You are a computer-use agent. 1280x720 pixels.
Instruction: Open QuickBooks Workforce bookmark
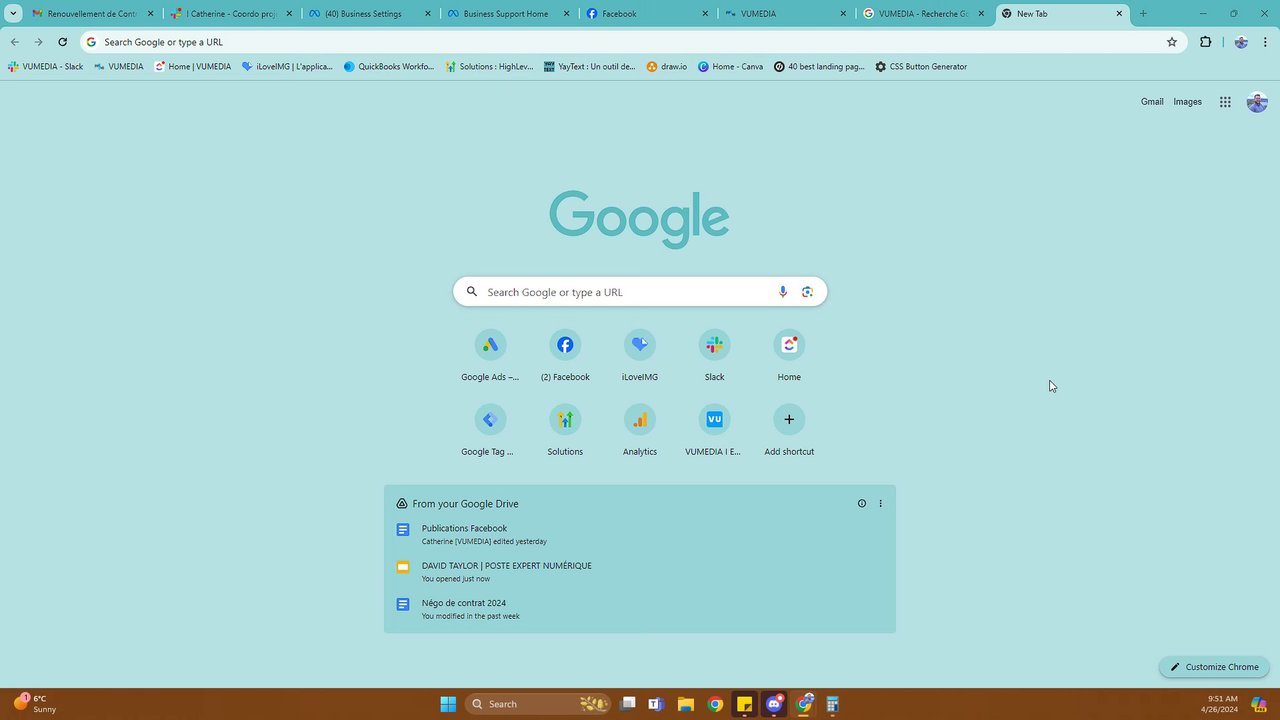click(389, 67)
